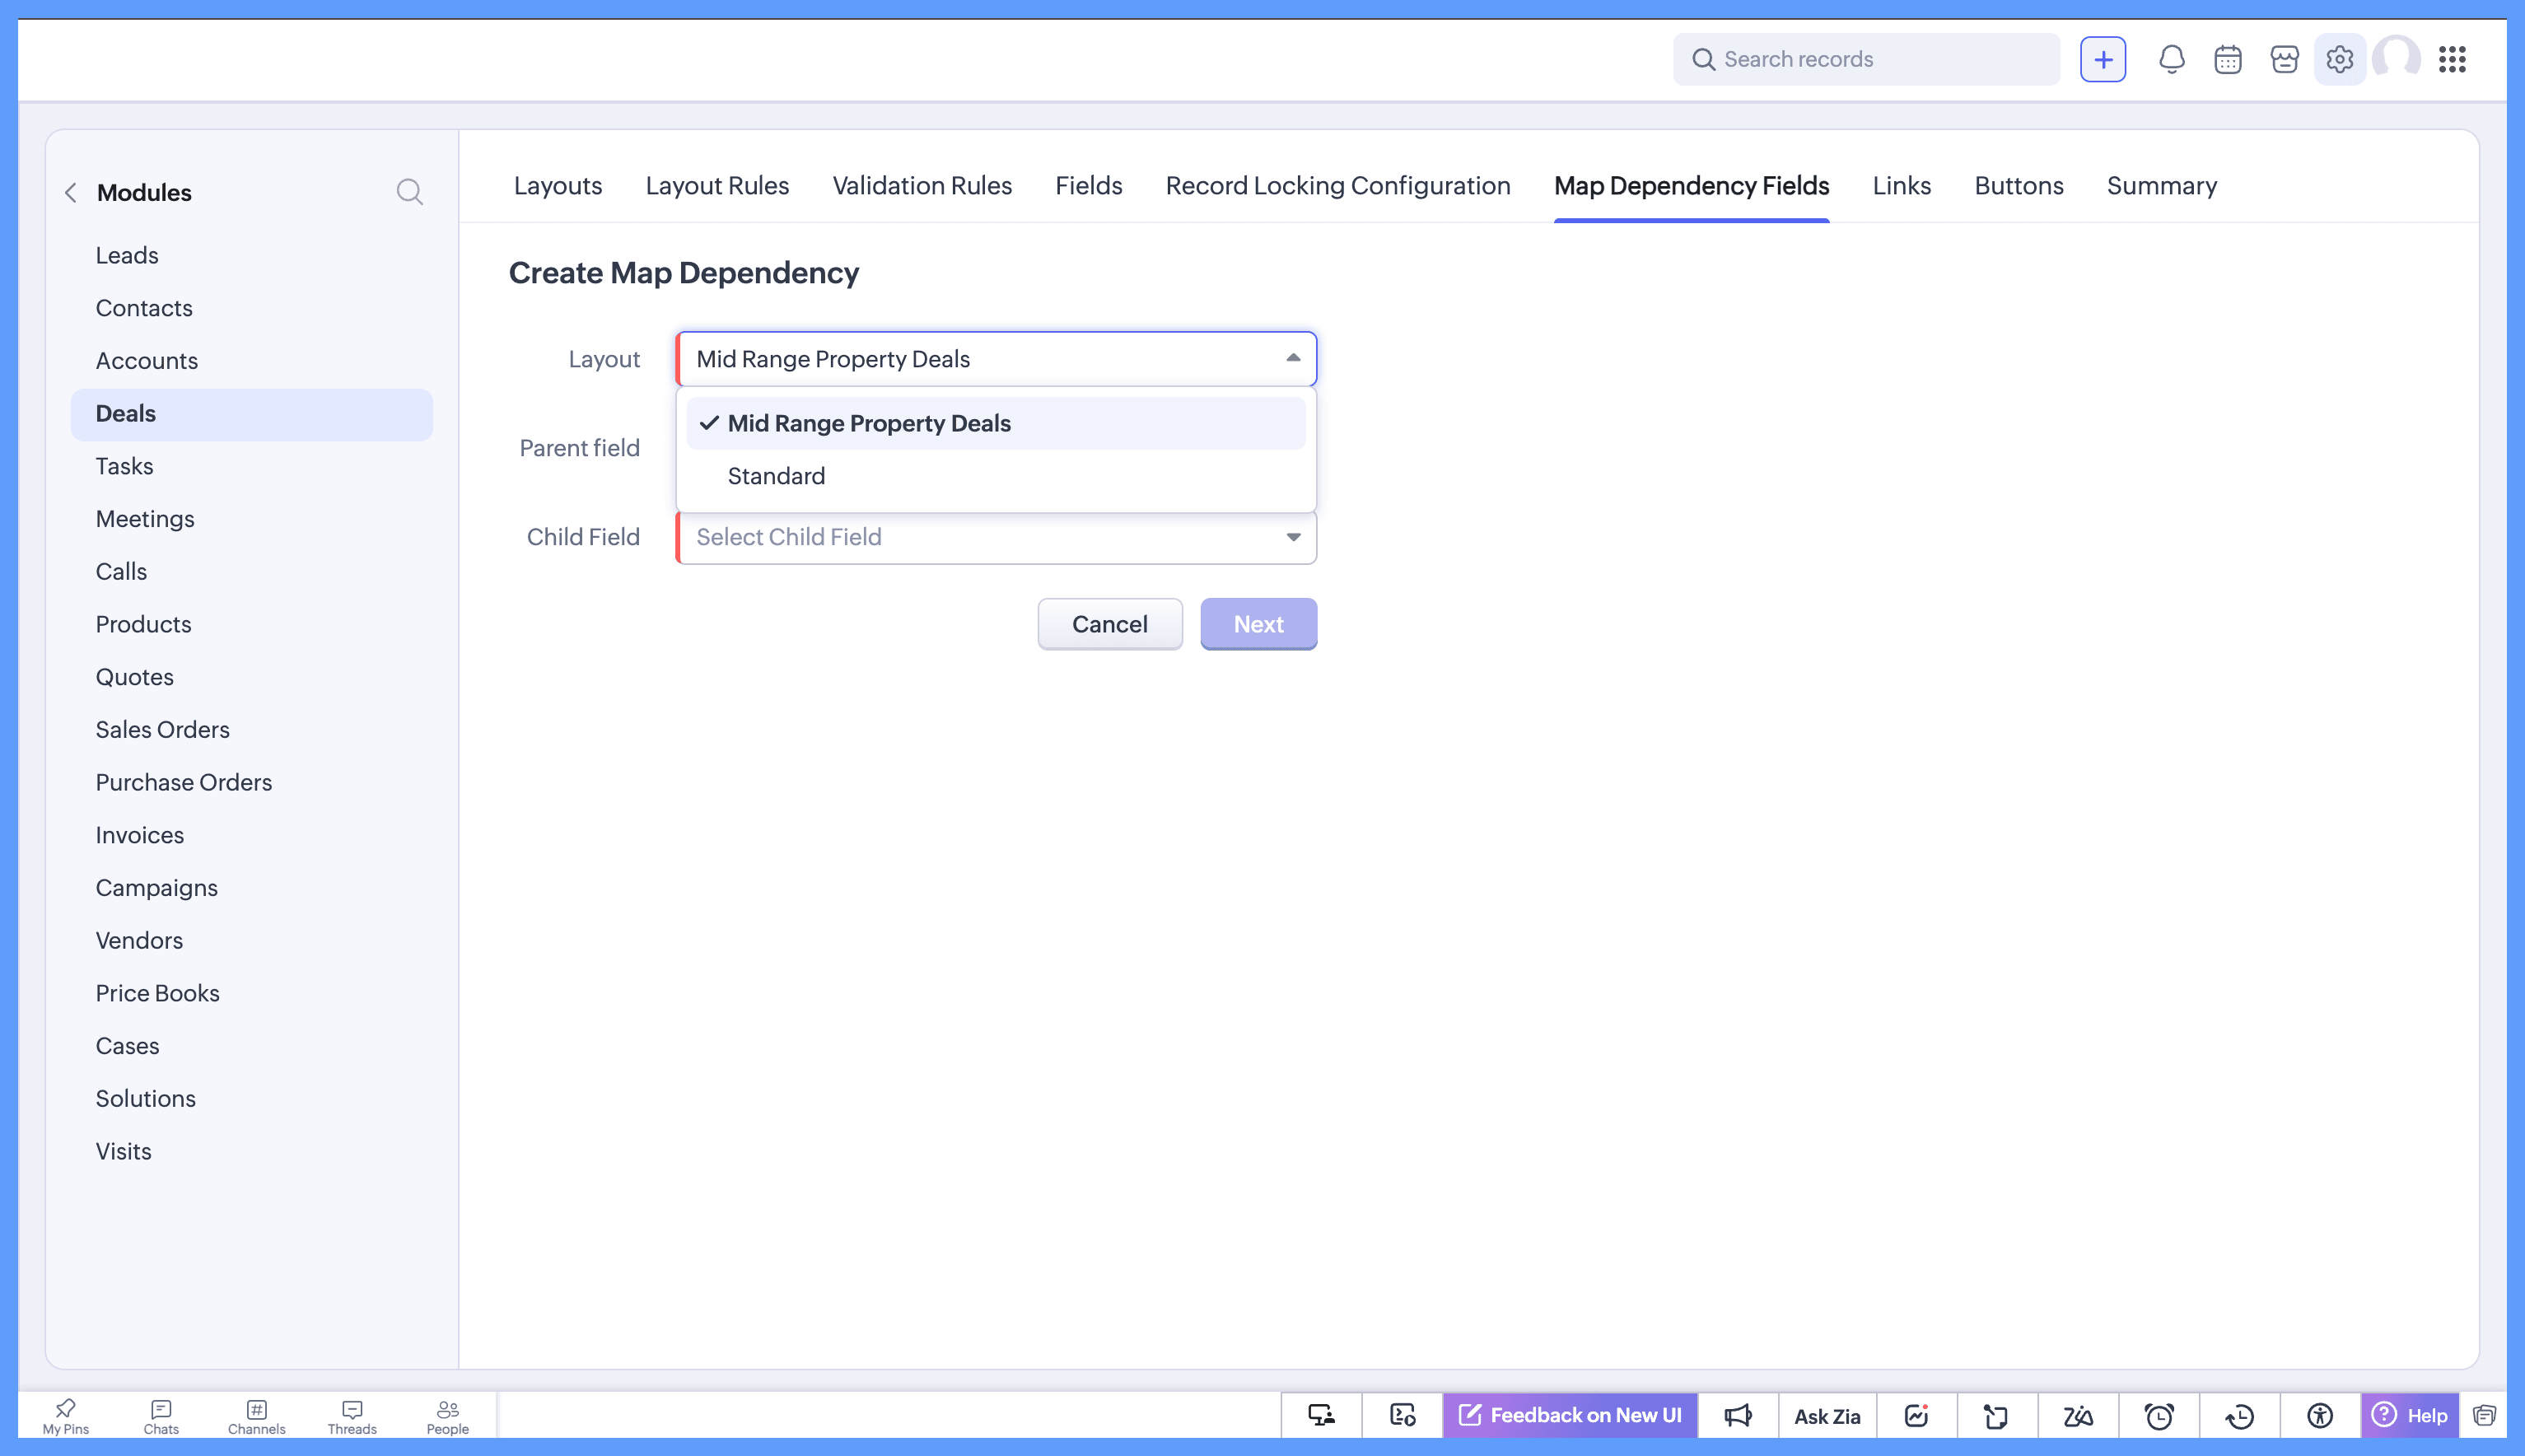The width and height of the screenshot is (2525, 1456).
Task: Choose the Standard layout option
Action: pos(776,476)
